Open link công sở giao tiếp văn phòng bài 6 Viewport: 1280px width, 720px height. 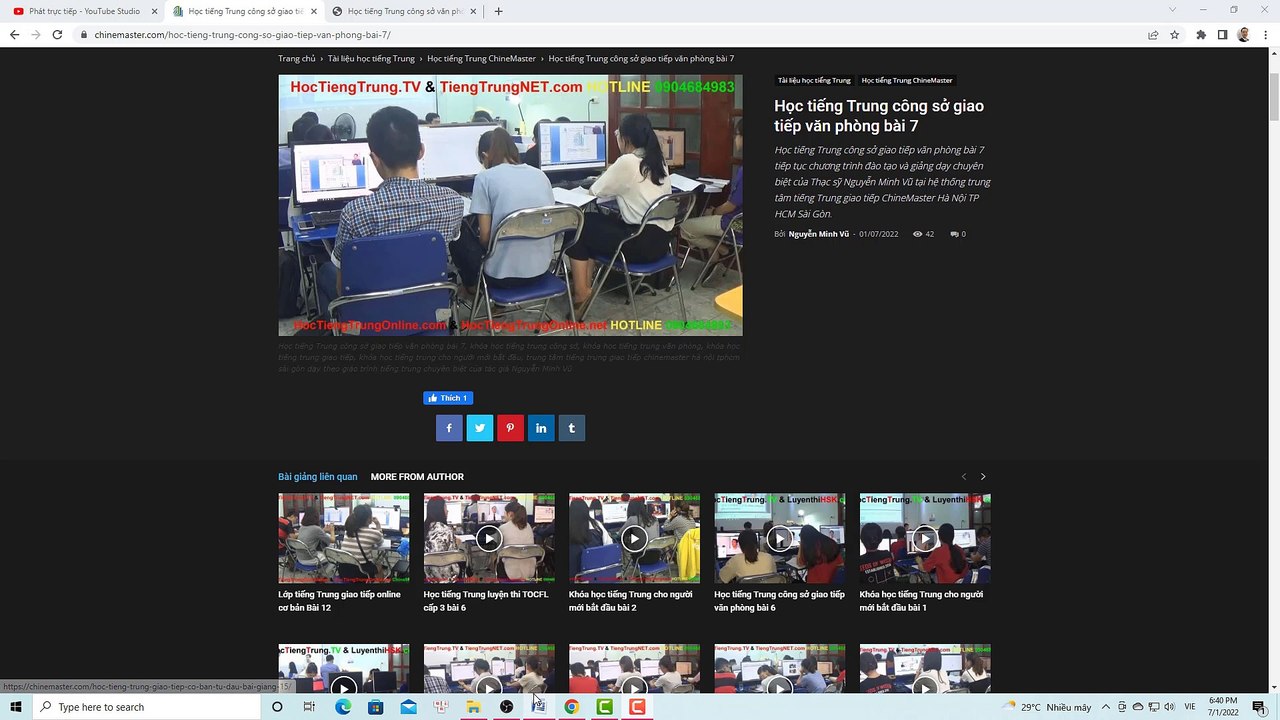pyautogui.click(x=779, y=601)
